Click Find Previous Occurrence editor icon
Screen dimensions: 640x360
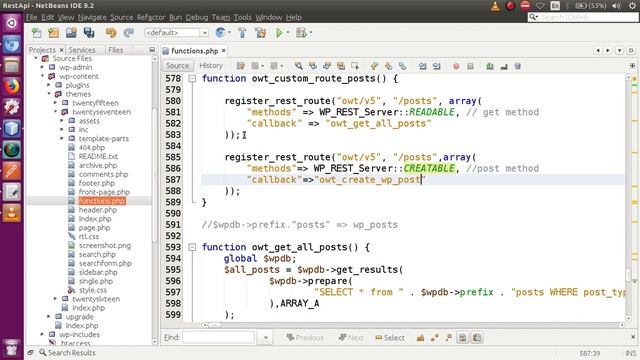[x=313, y=66]
